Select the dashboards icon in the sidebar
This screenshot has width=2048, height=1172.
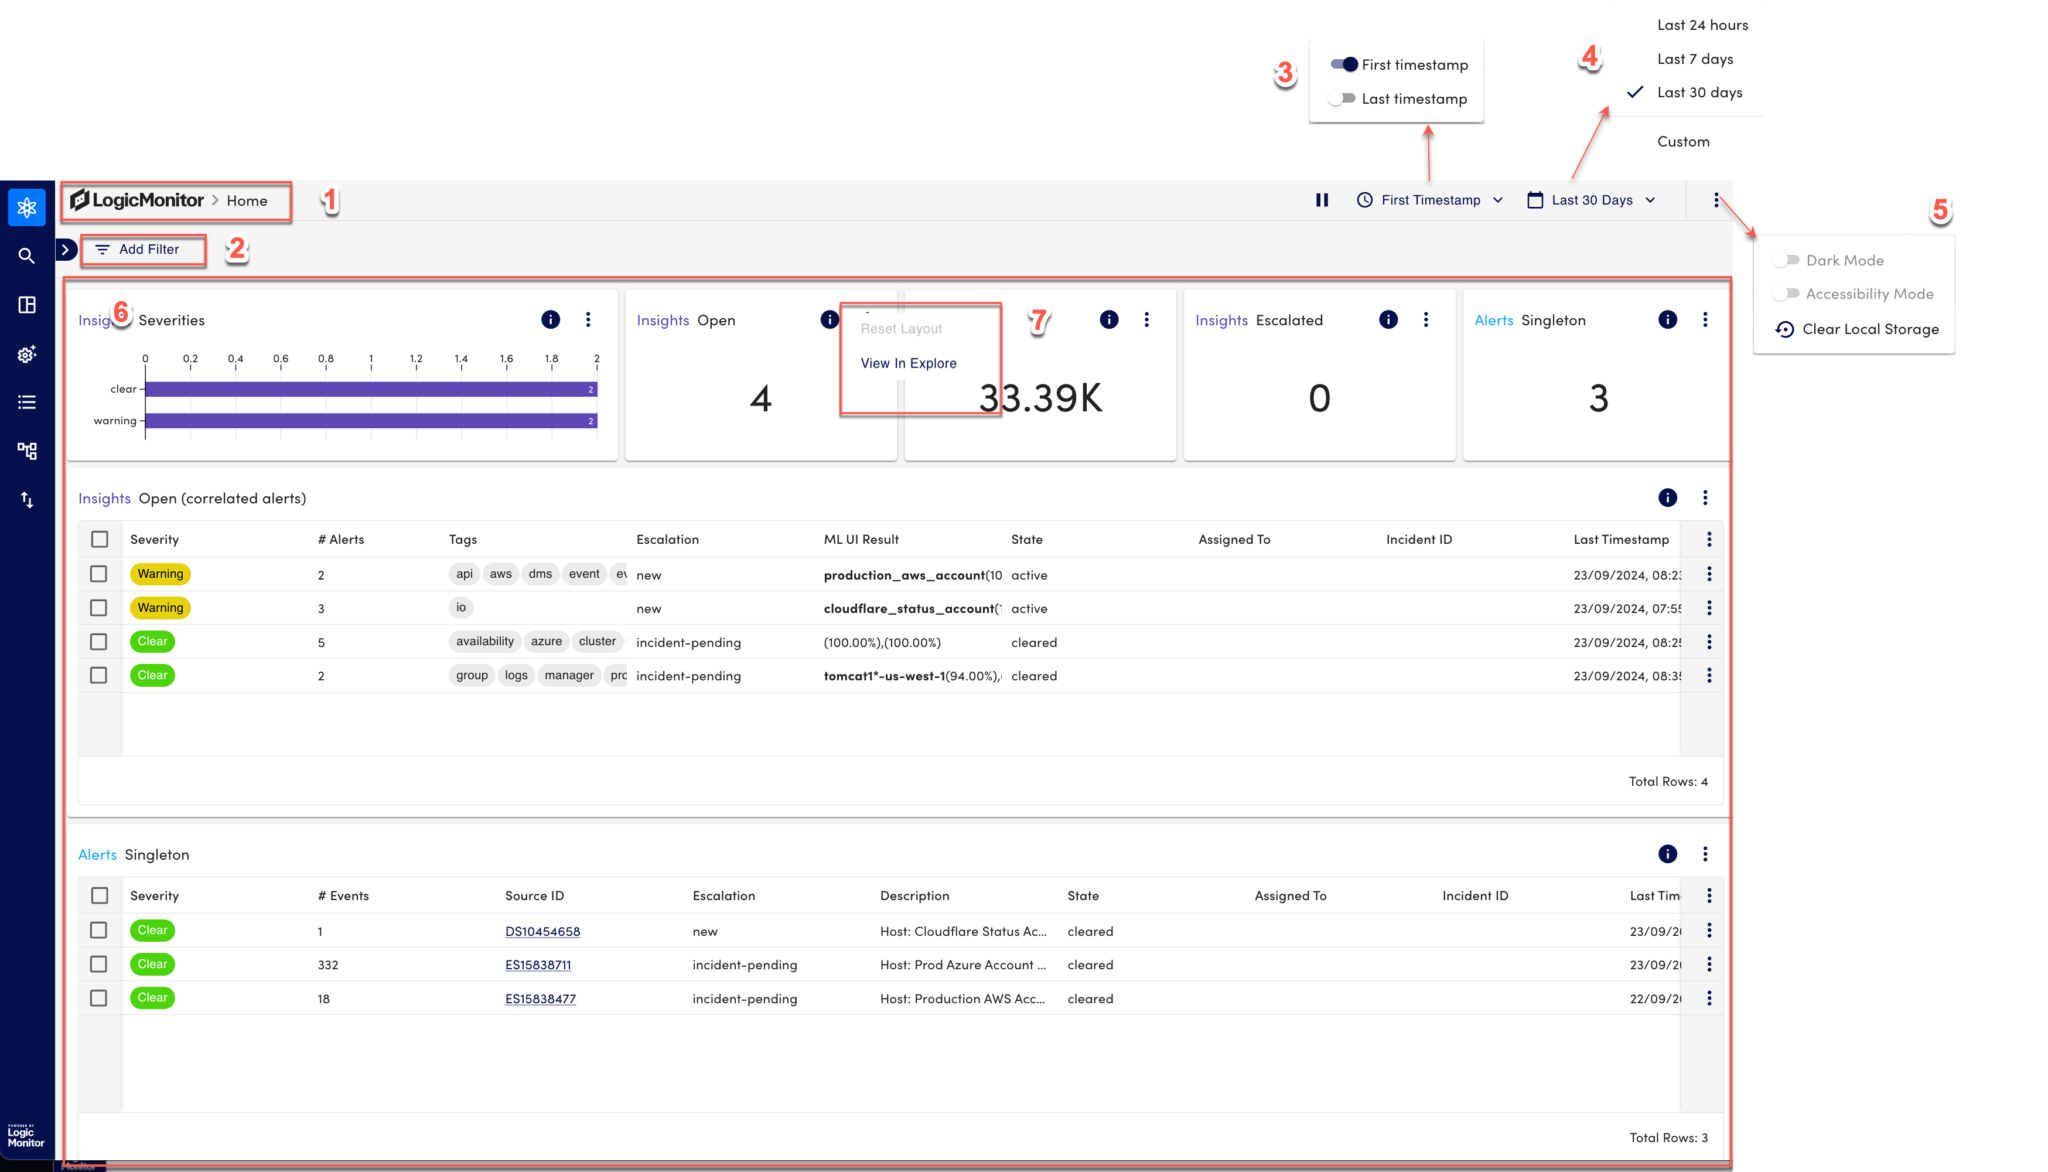(x=26, y=304)
